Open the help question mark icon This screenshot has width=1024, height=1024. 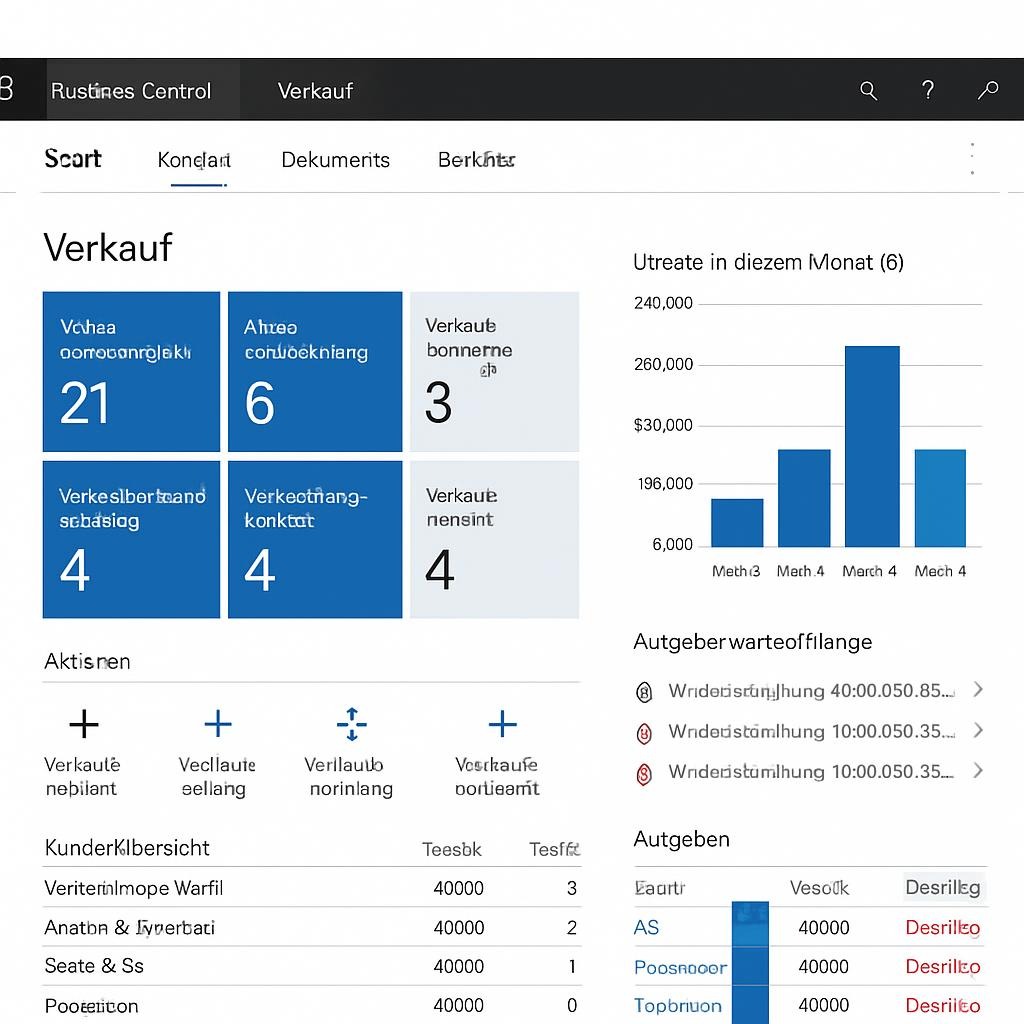pyautogui.click(x=927, y=91)
